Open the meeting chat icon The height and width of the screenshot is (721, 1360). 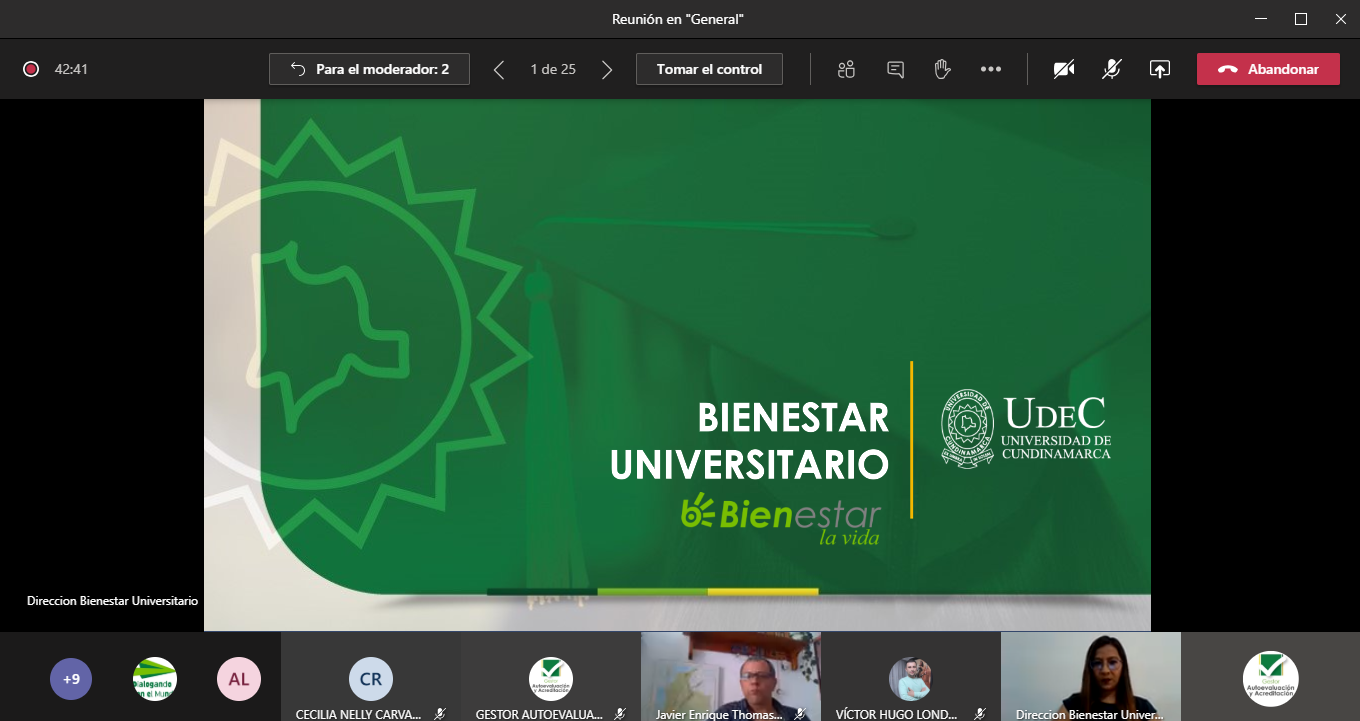[x=895, y=69]
